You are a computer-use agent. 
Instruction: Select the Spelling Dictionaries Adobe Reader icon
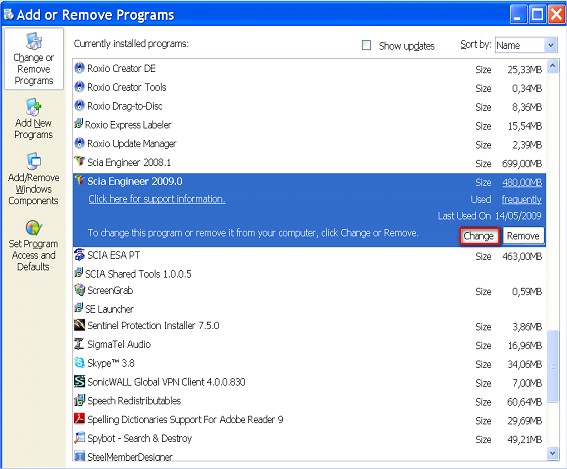click(x=79, y=419)
